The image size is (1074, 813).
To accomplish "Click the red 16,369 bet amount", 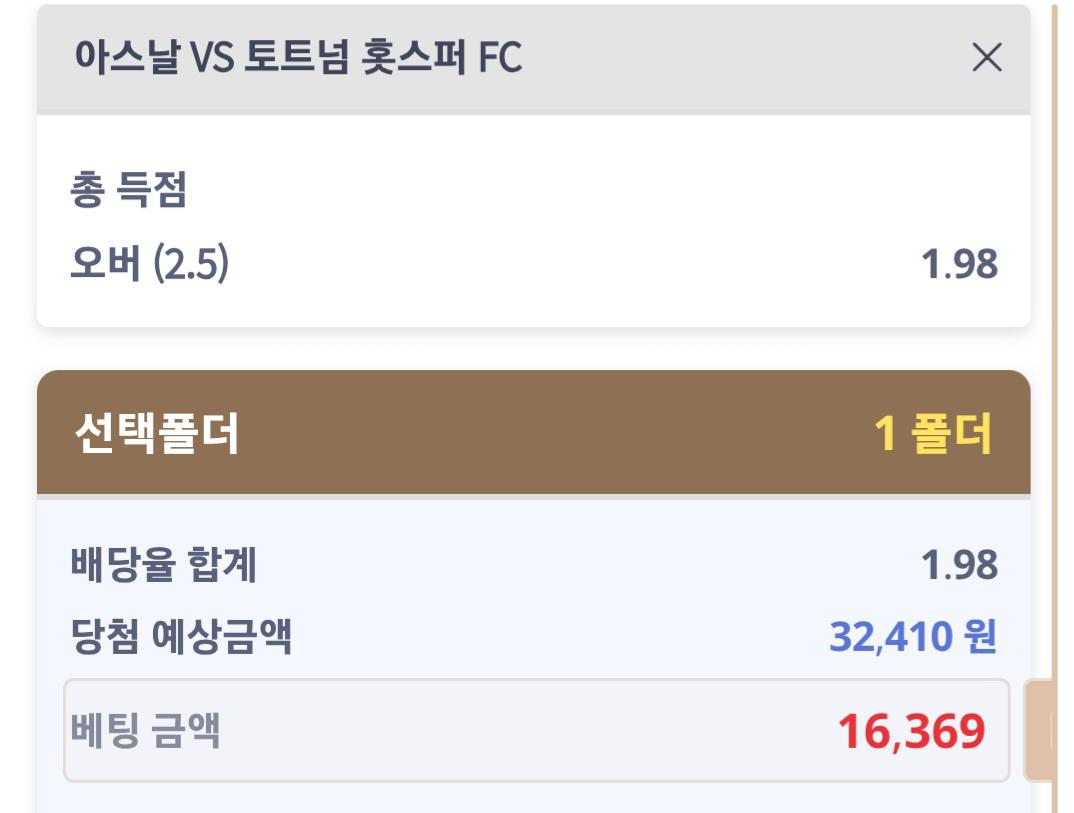I will click(x=911, y=731).
